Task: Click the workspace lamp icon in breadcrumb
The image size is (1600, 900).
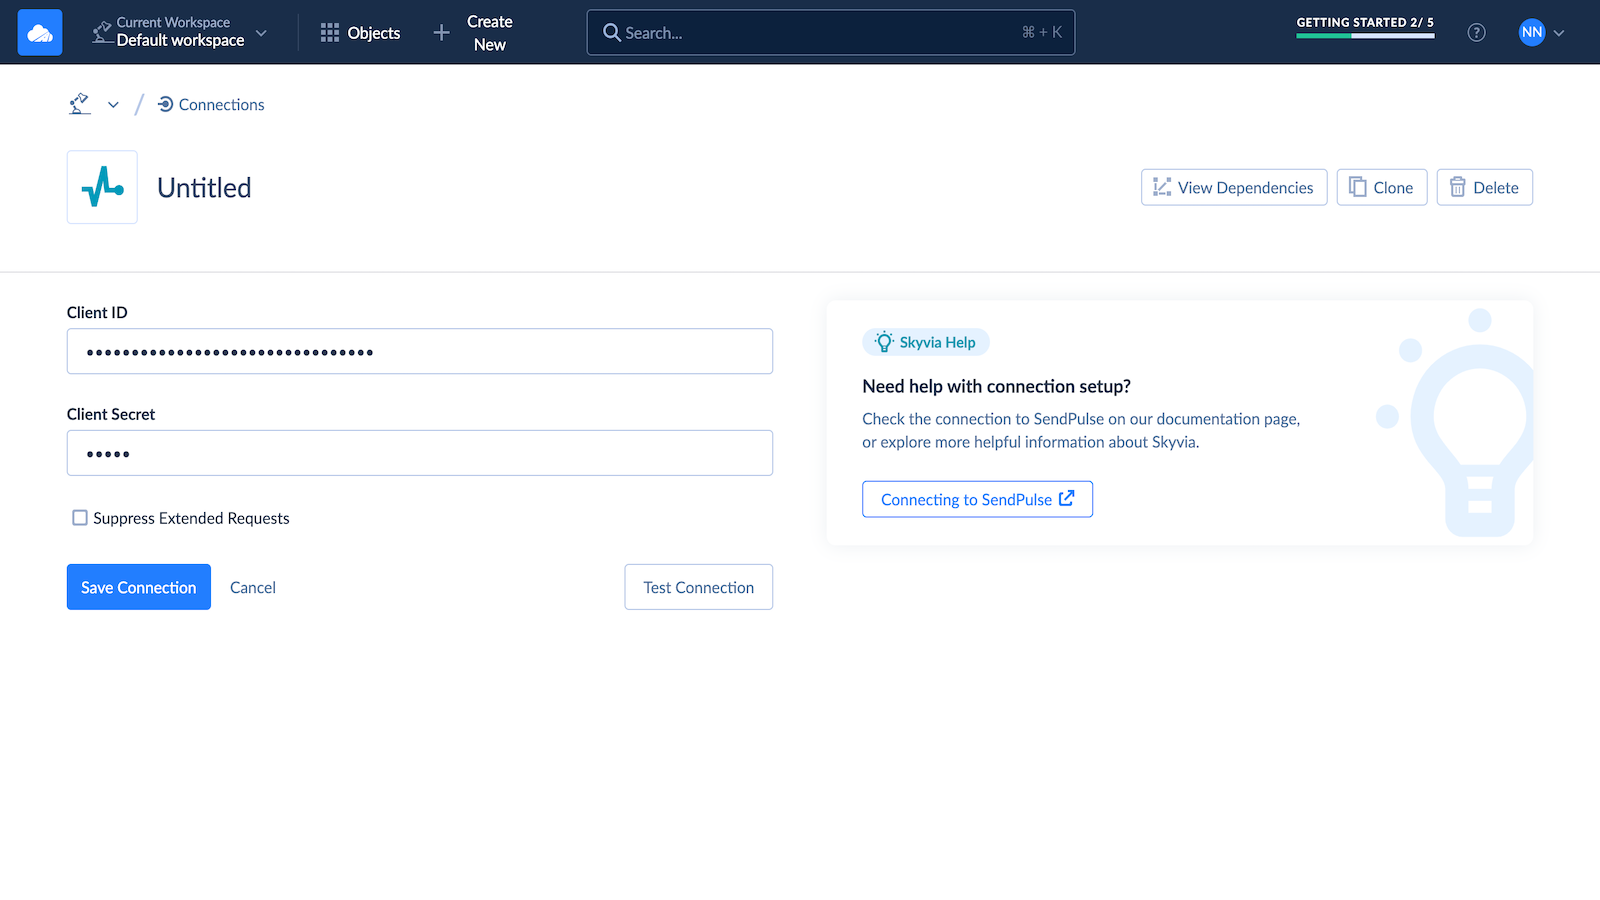Action: click(80, 104)
